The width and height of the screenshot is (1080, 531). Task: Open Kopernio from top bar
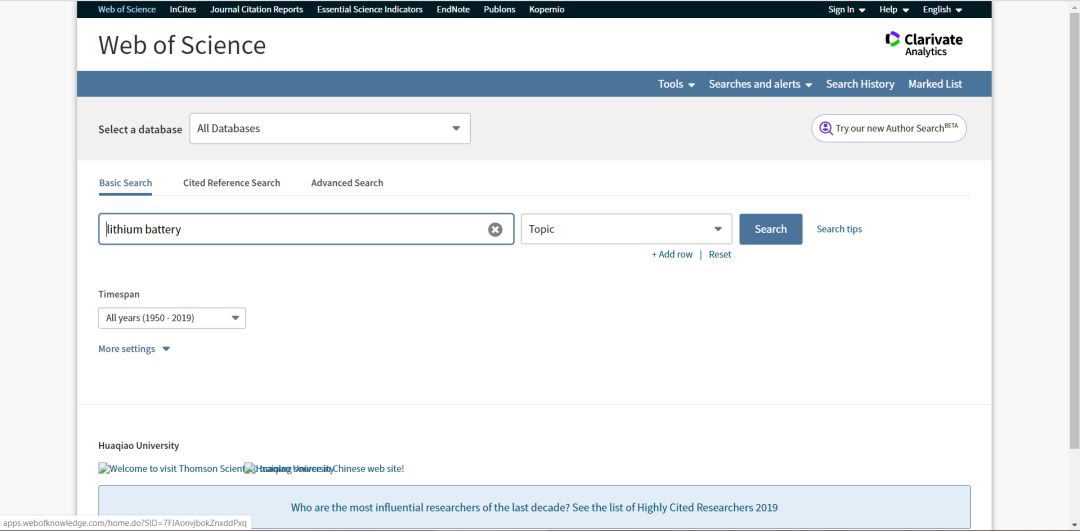547,10
